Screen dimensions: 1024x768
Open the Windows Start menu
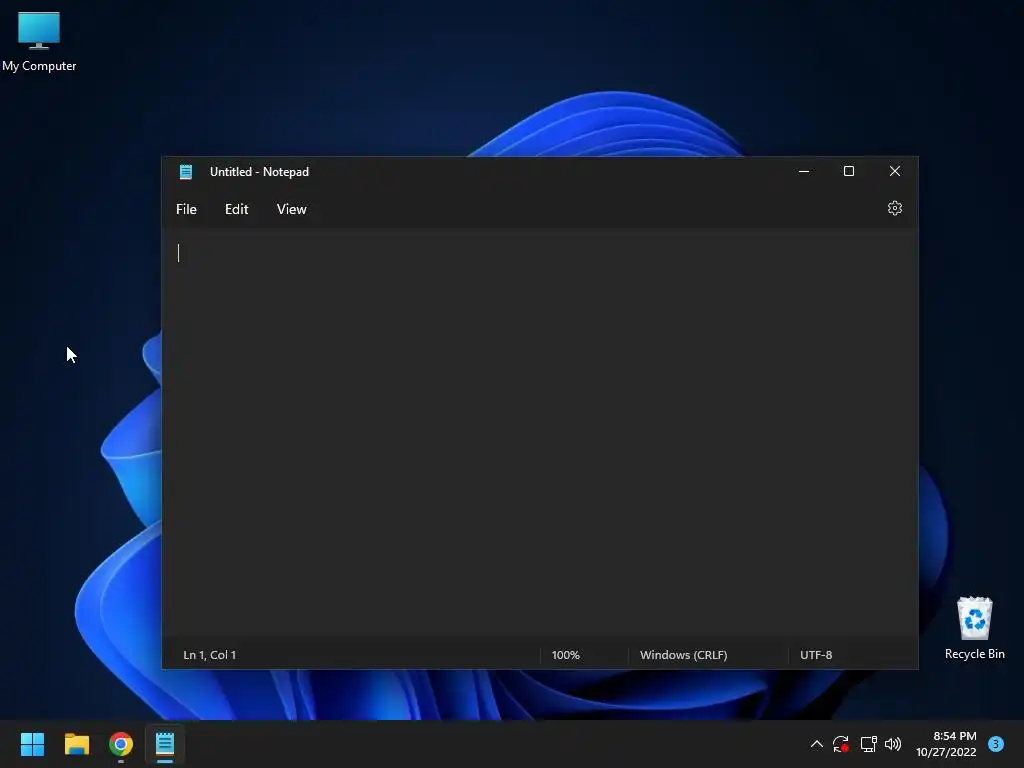tap(32, 744)
